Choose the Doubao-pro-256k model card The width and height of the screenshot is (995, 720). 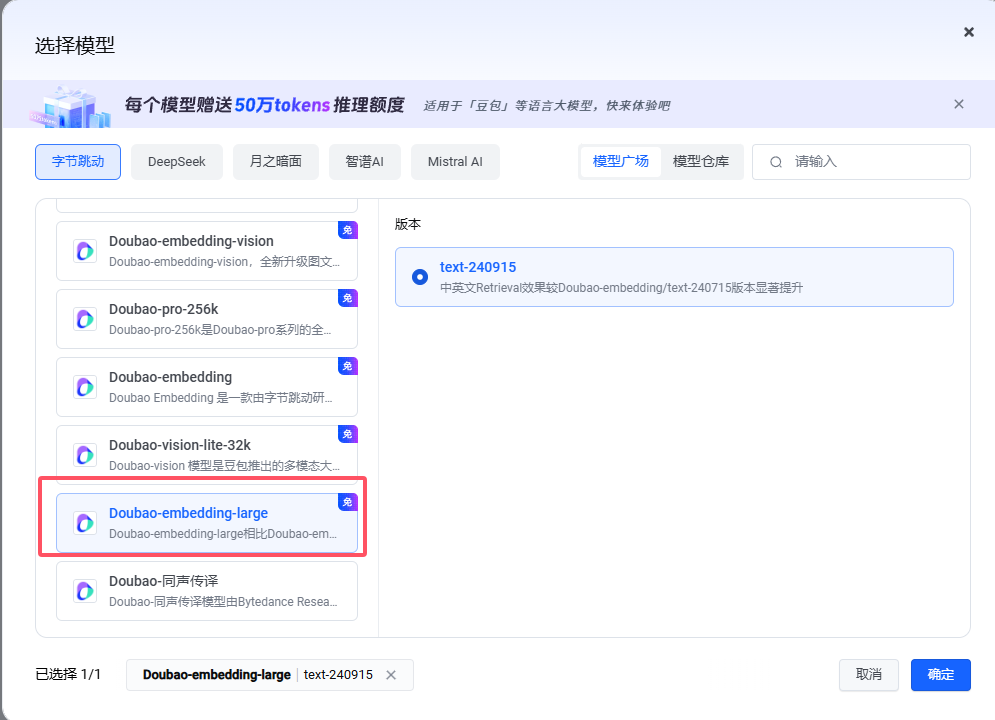point(207,319)
